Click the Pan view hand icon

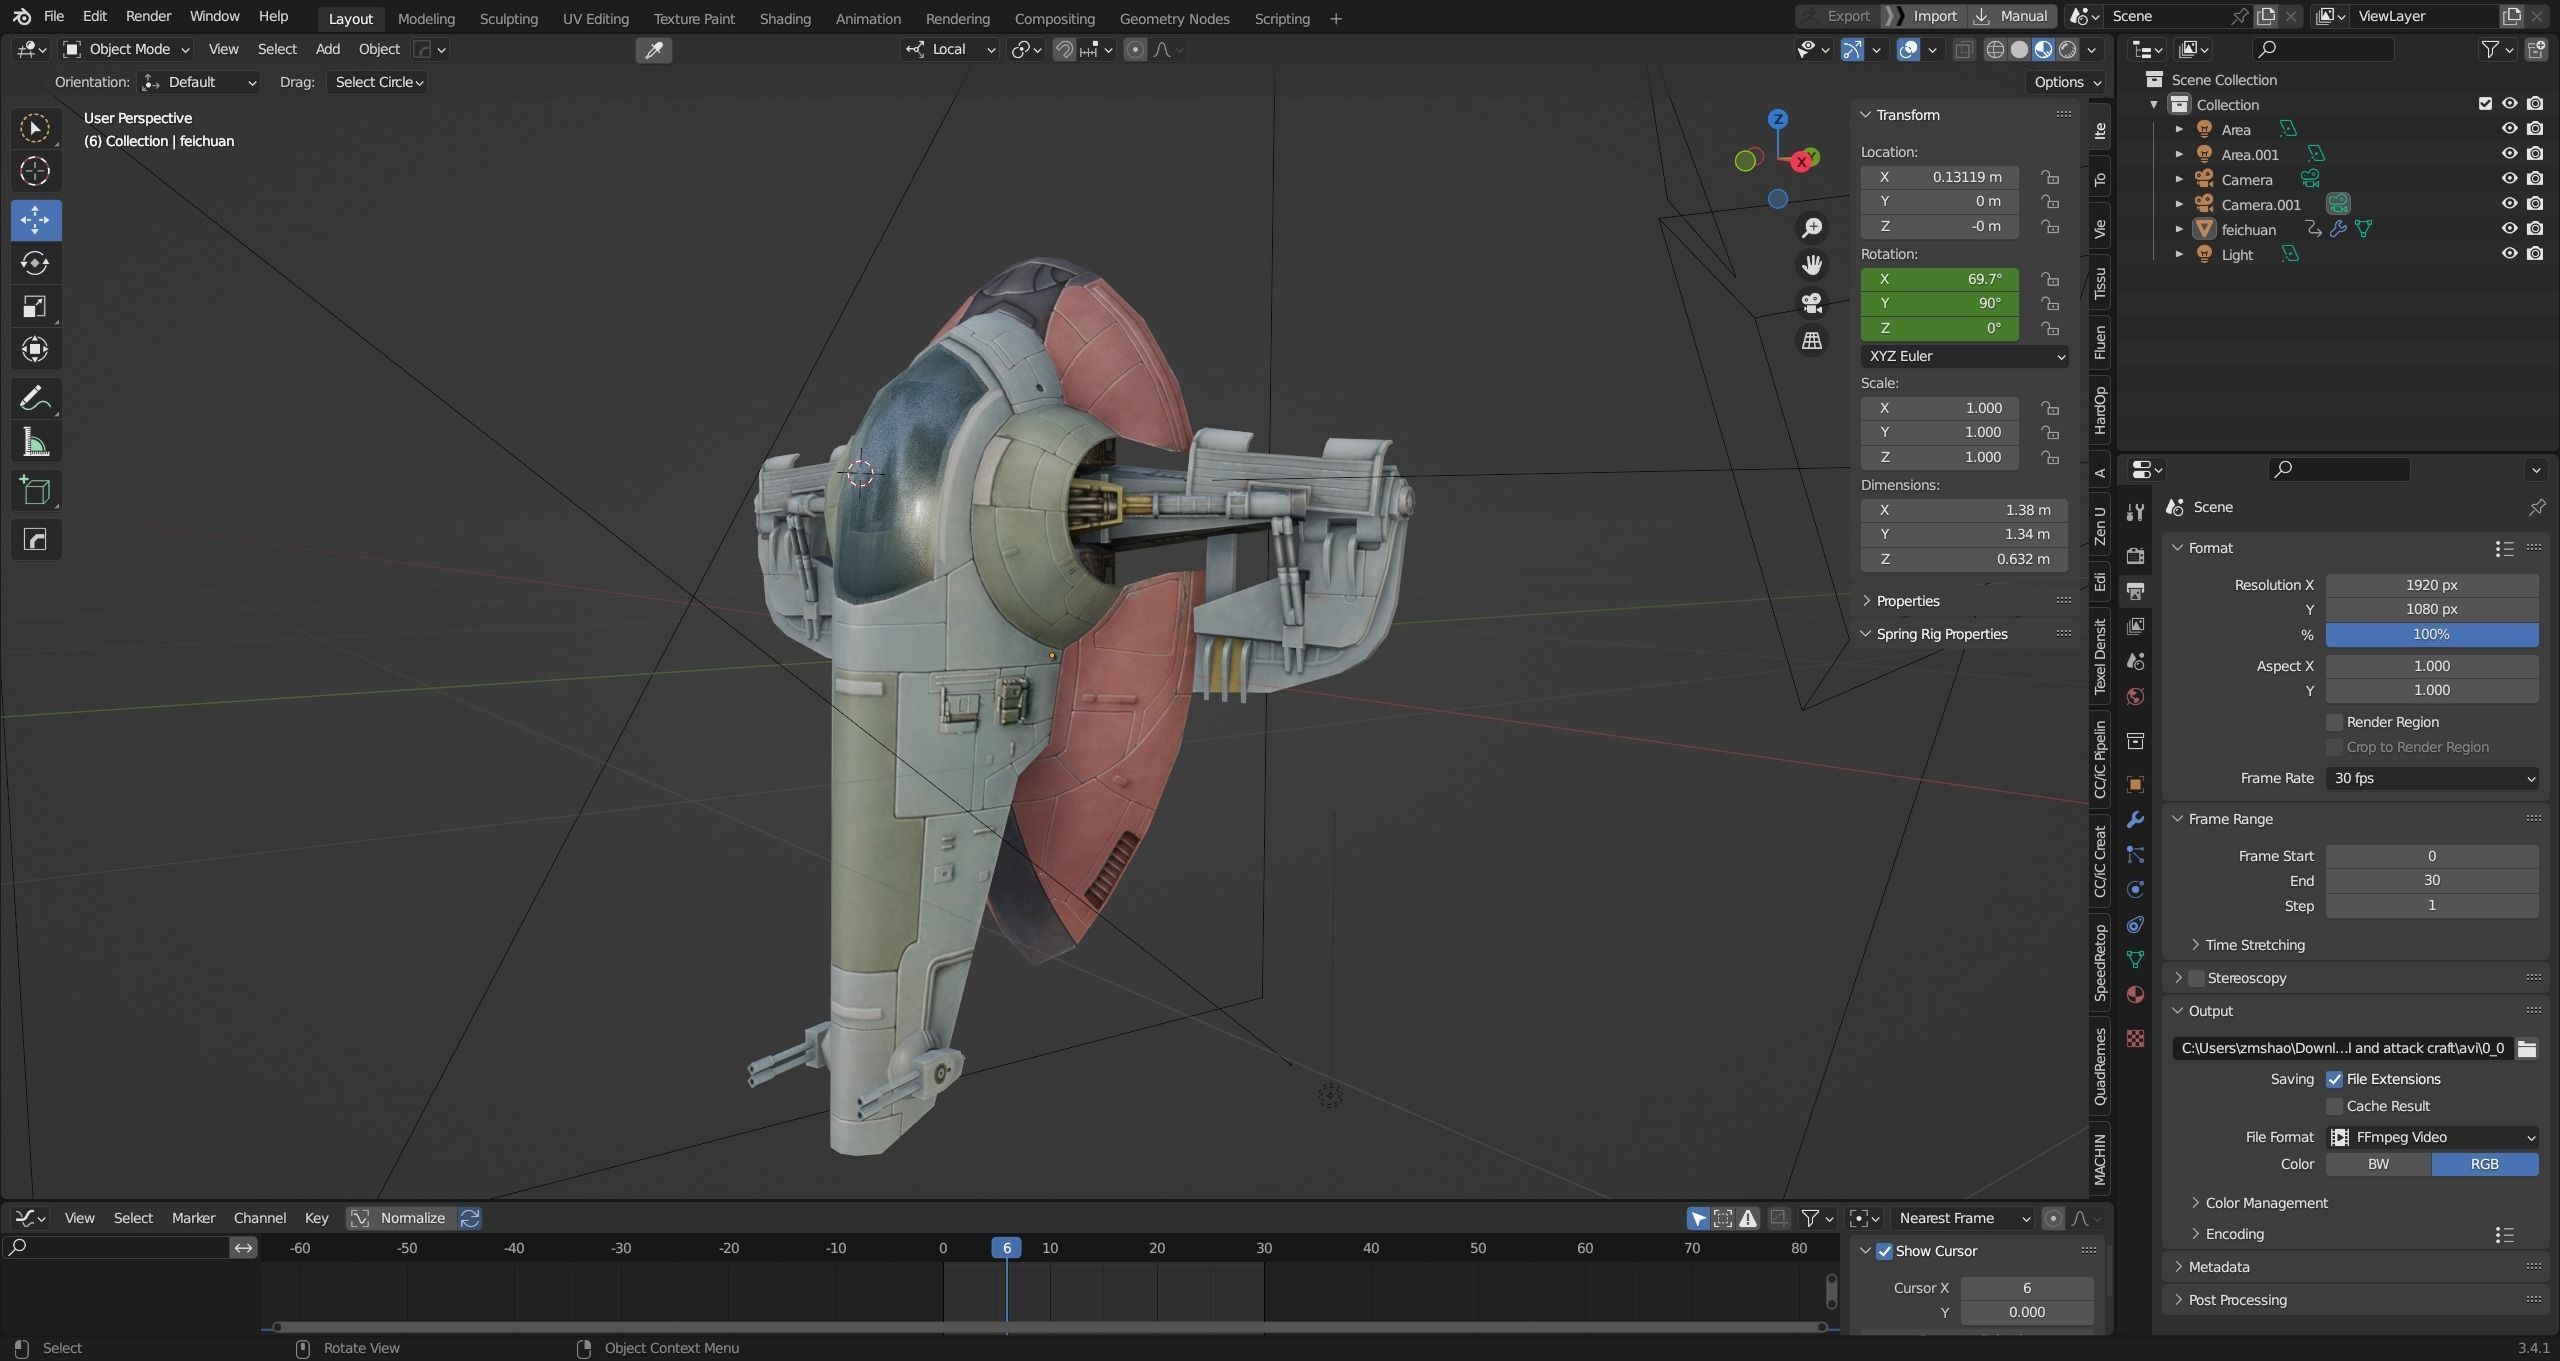pos(1811,265)
